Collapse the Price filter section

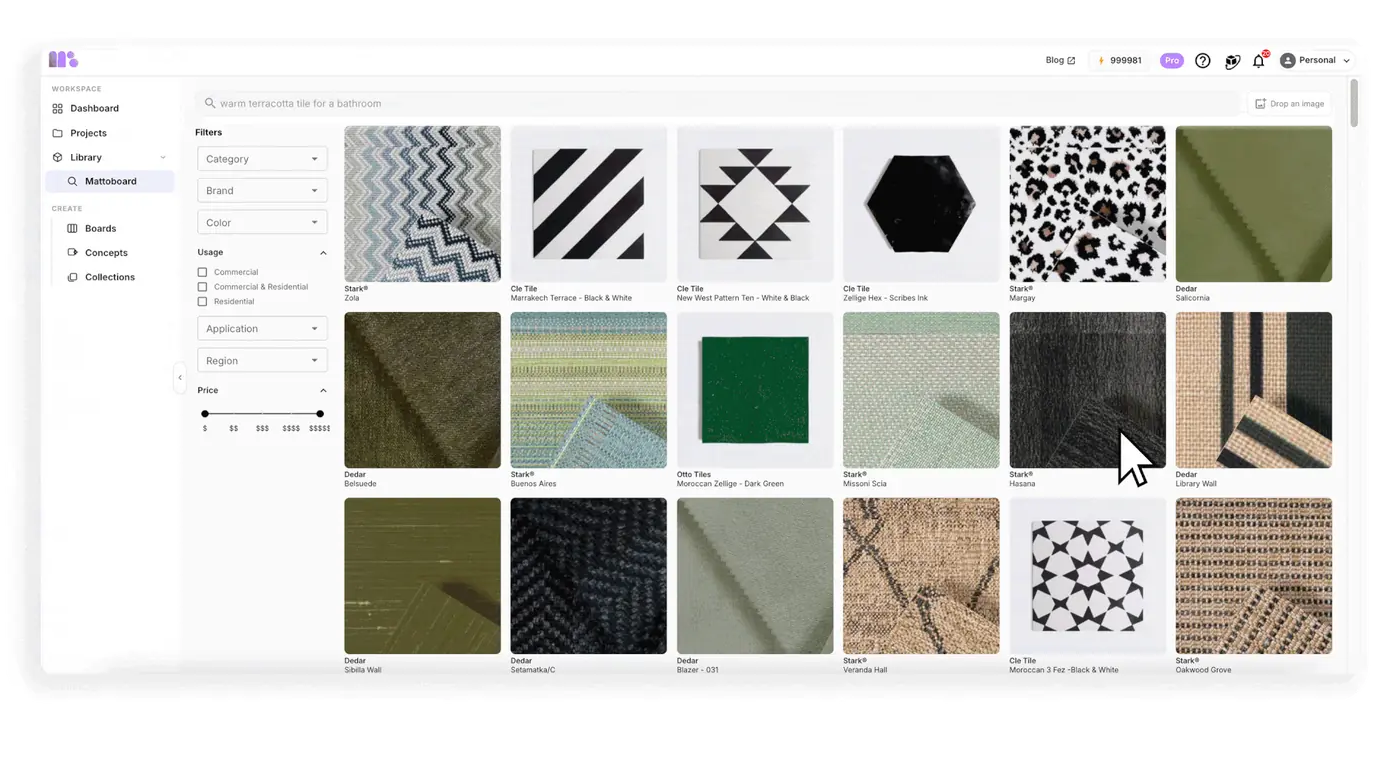[323, 391]
